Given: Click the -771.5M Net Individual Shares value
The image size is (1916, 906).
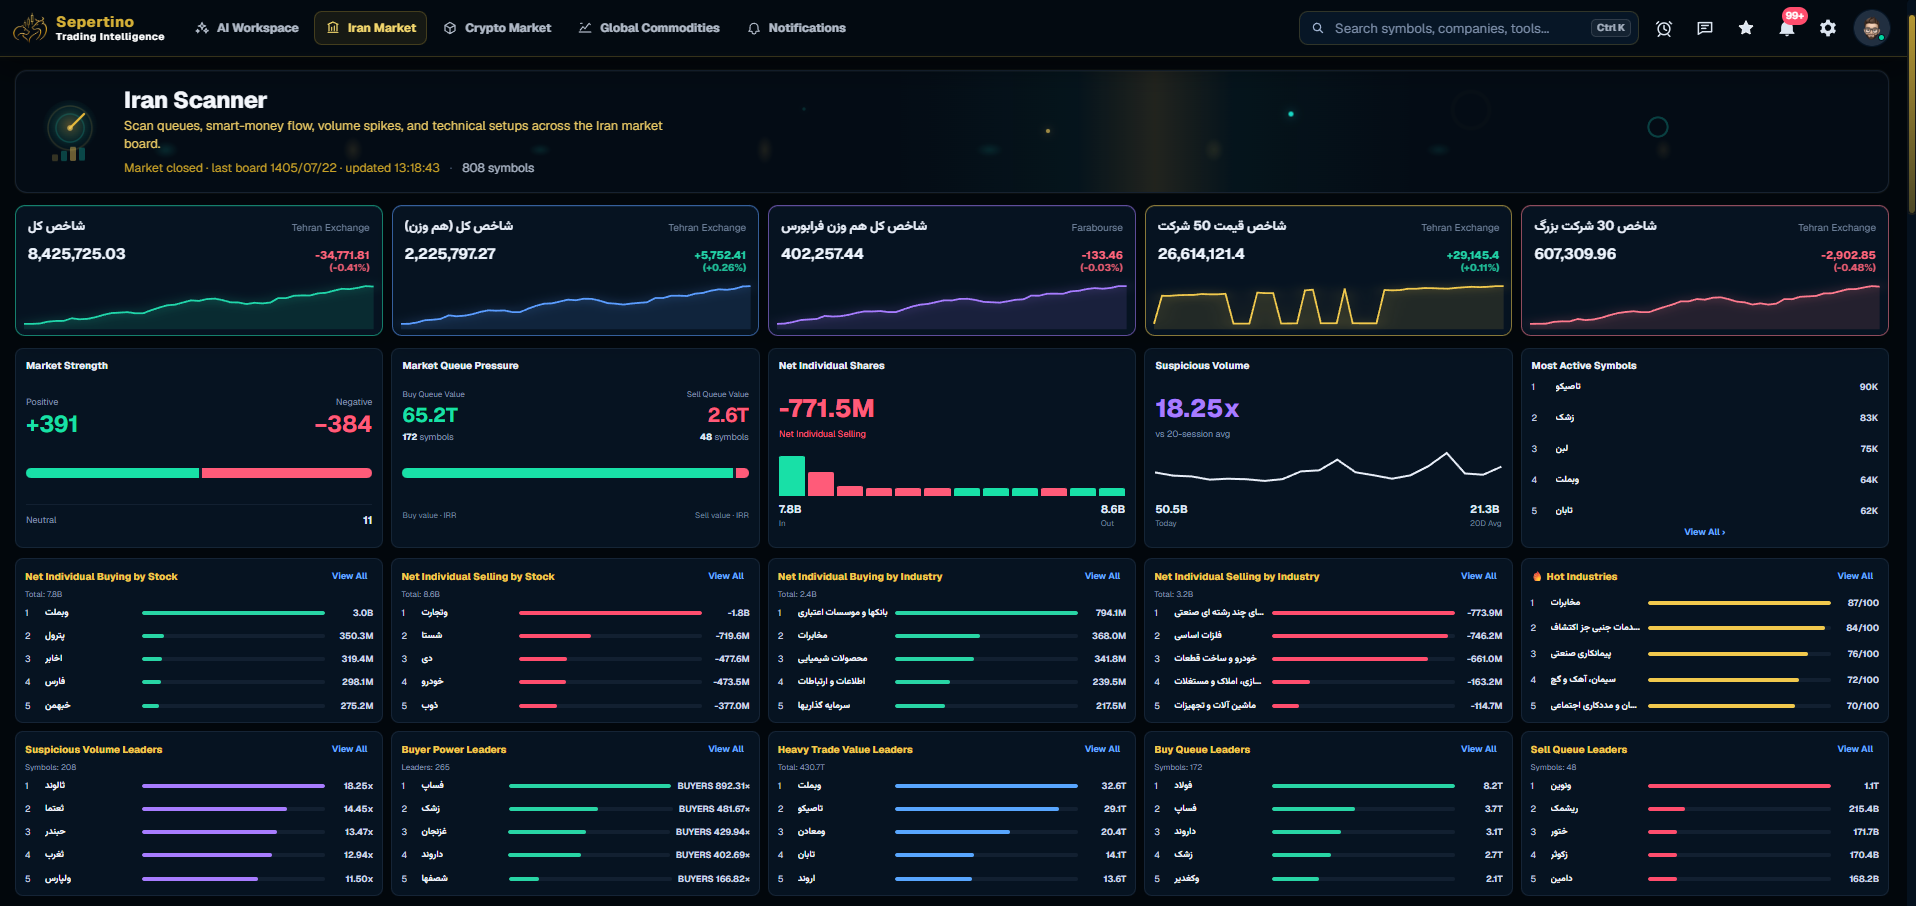Looking at the screenshot, I should pyautogui.click(x=826, y=409).
